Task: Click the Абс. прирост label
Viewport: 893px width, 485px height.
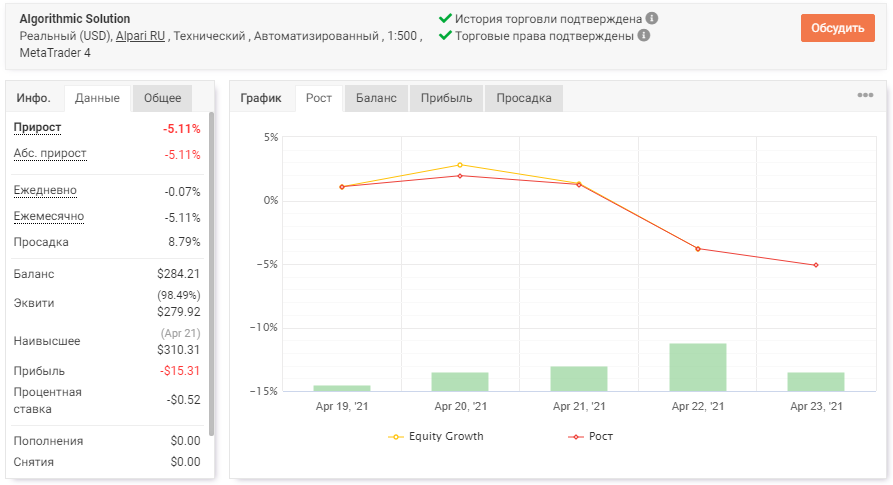Action: [50, 153]
